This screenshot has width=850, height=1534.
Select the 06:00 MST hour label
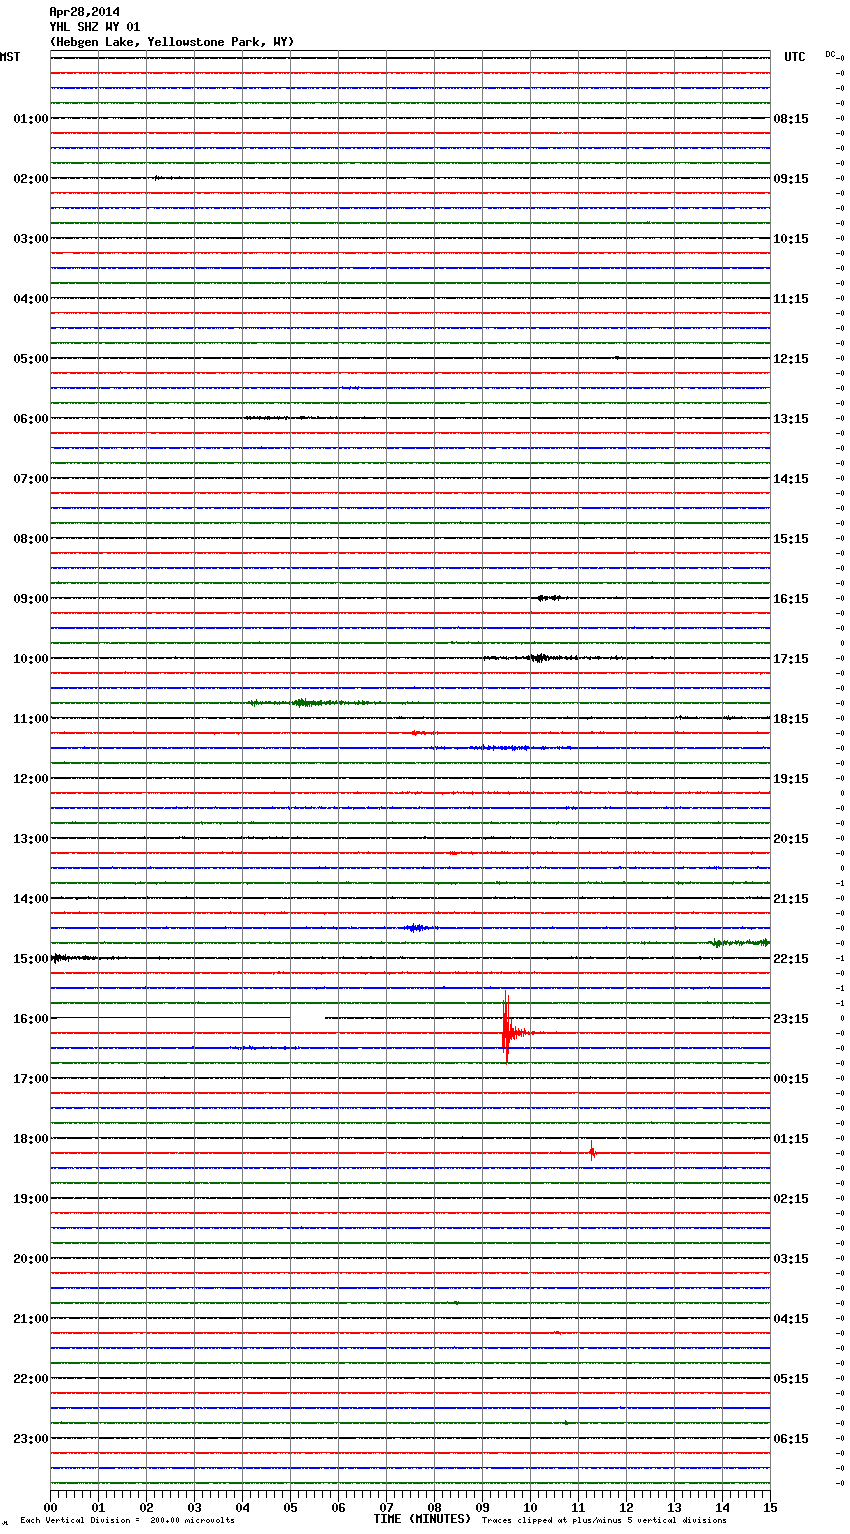click(x=30, y=419)
